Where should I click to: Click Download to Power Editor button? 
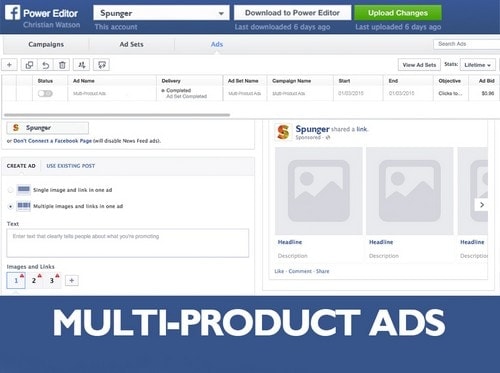[292, 13]
